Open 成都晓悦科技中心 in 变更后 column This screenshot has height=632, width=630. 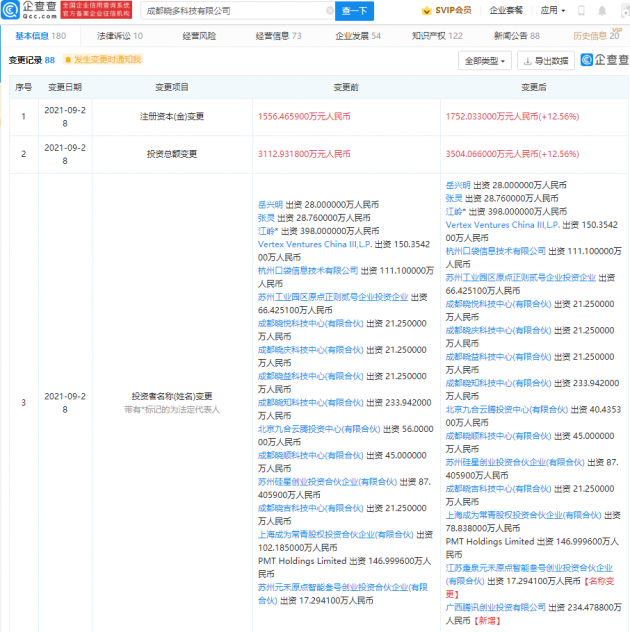[498, 304]
